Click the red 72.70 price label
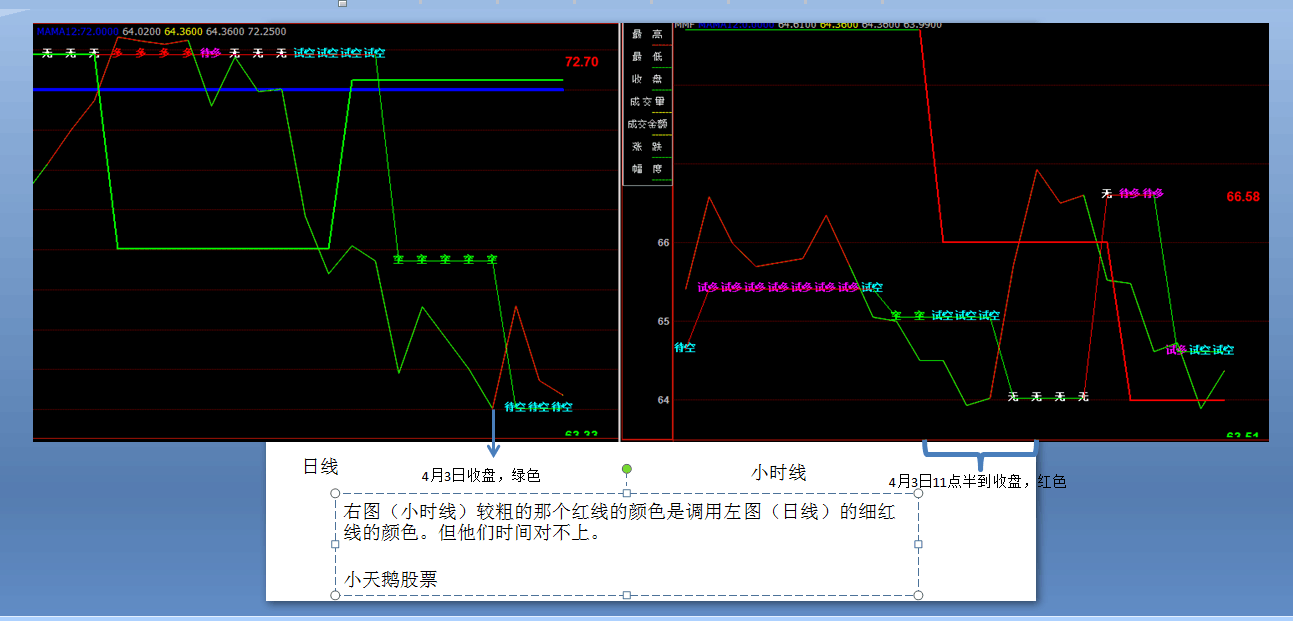Viewport: 1293px width, 621px height. [x=580, y=61]
